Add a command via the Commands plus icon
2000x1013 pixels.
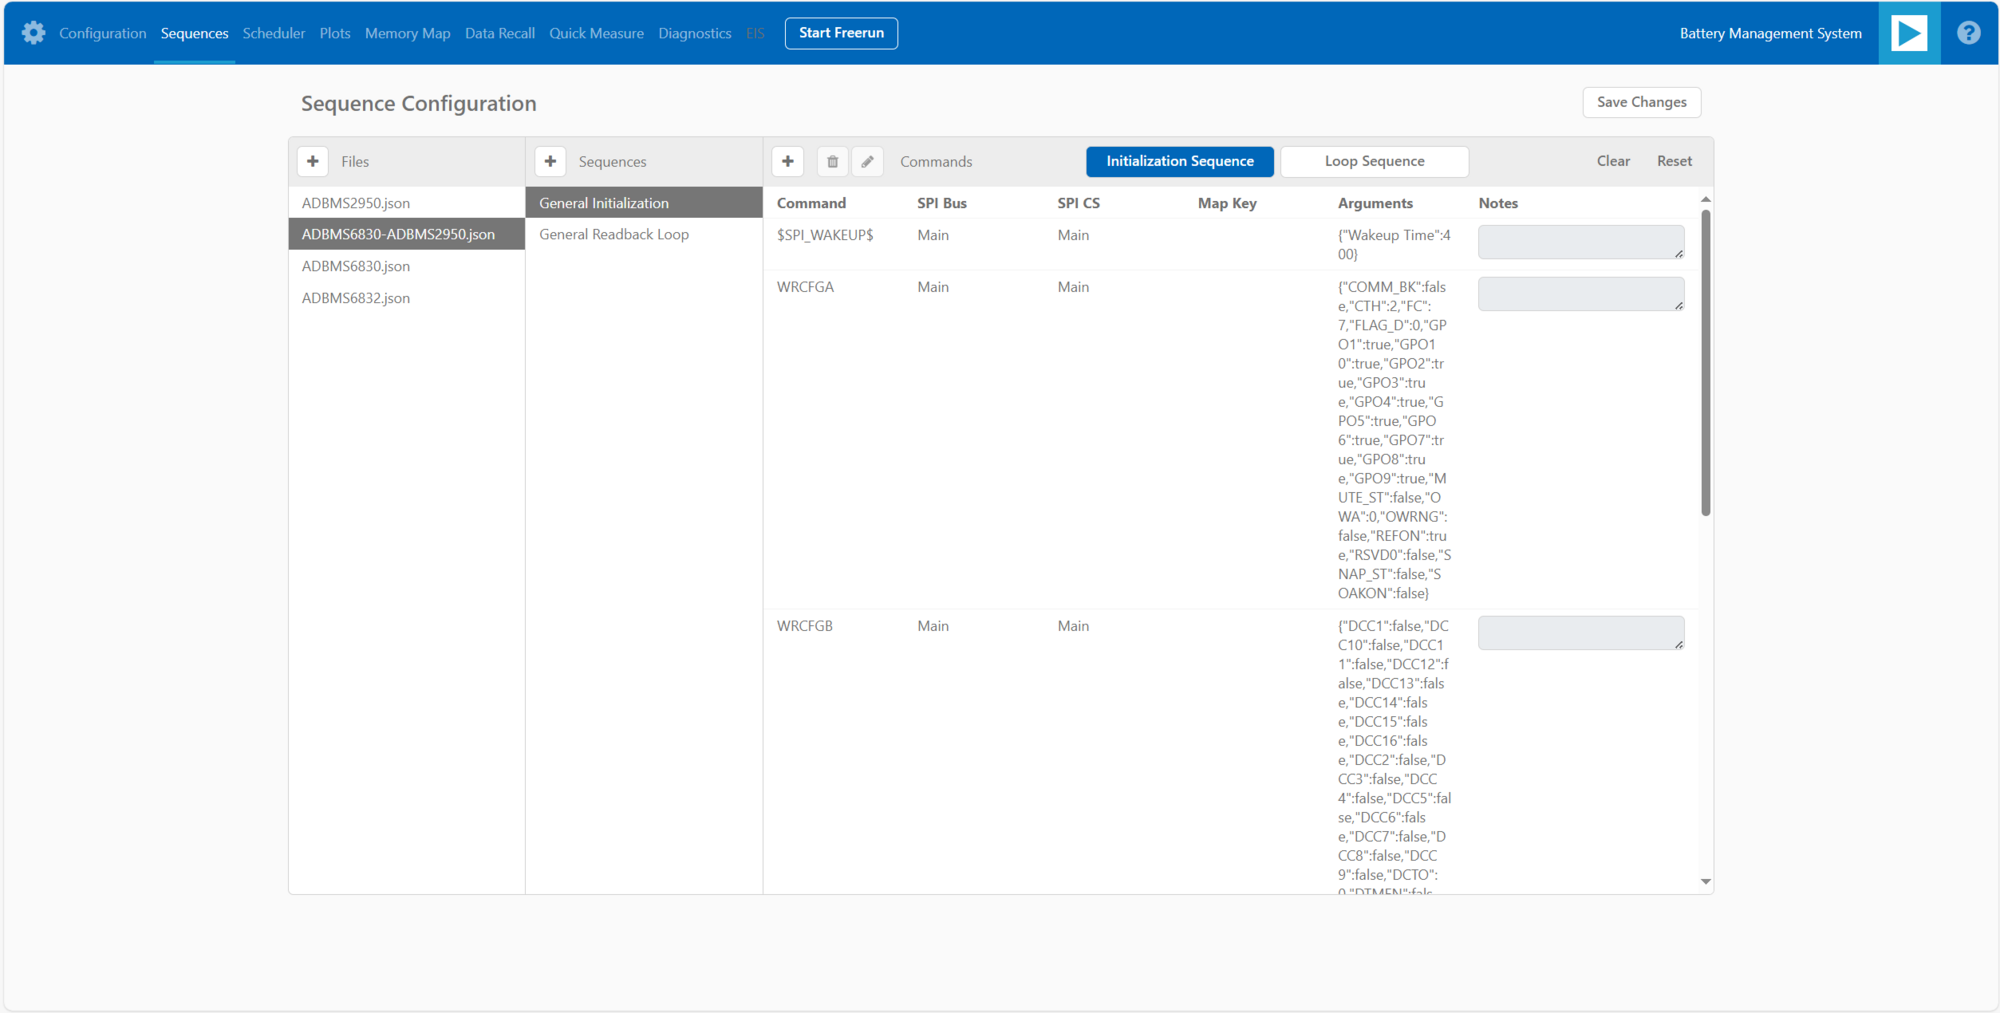pyautogui.click(x=788, y=161)
